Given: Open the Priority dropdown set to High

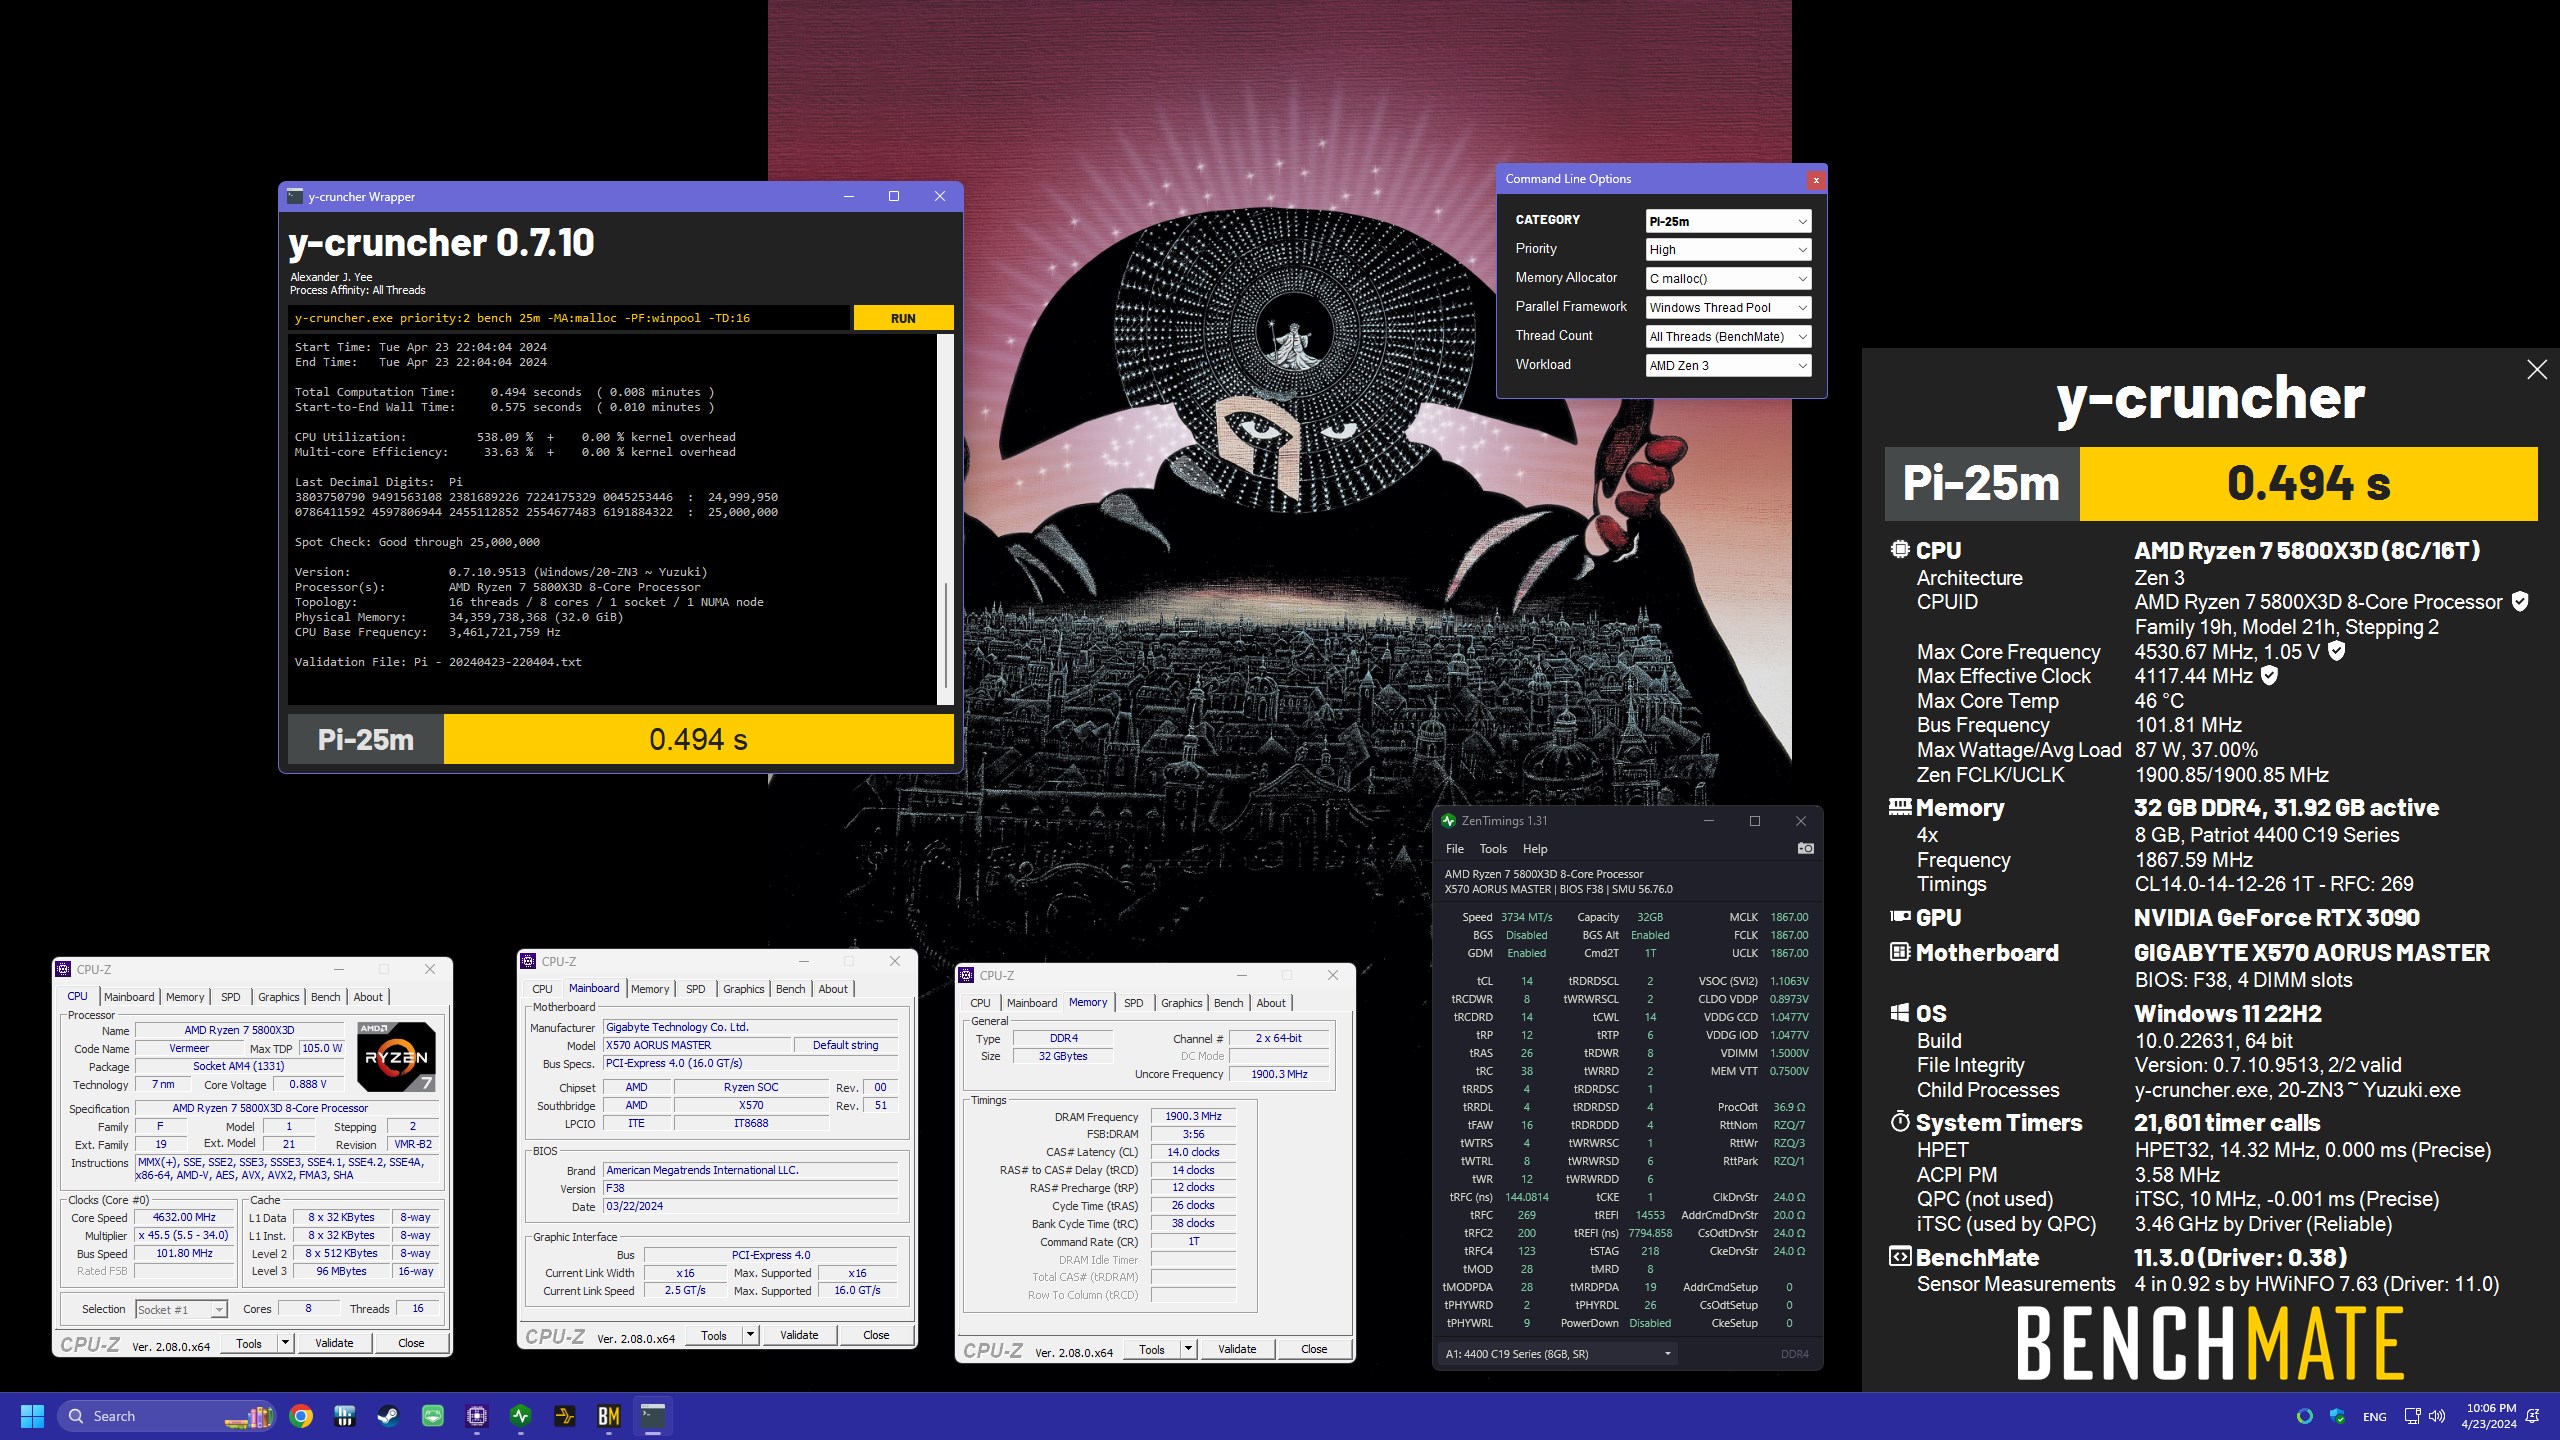Looking at the screenshot, I should click(1728, 250).
